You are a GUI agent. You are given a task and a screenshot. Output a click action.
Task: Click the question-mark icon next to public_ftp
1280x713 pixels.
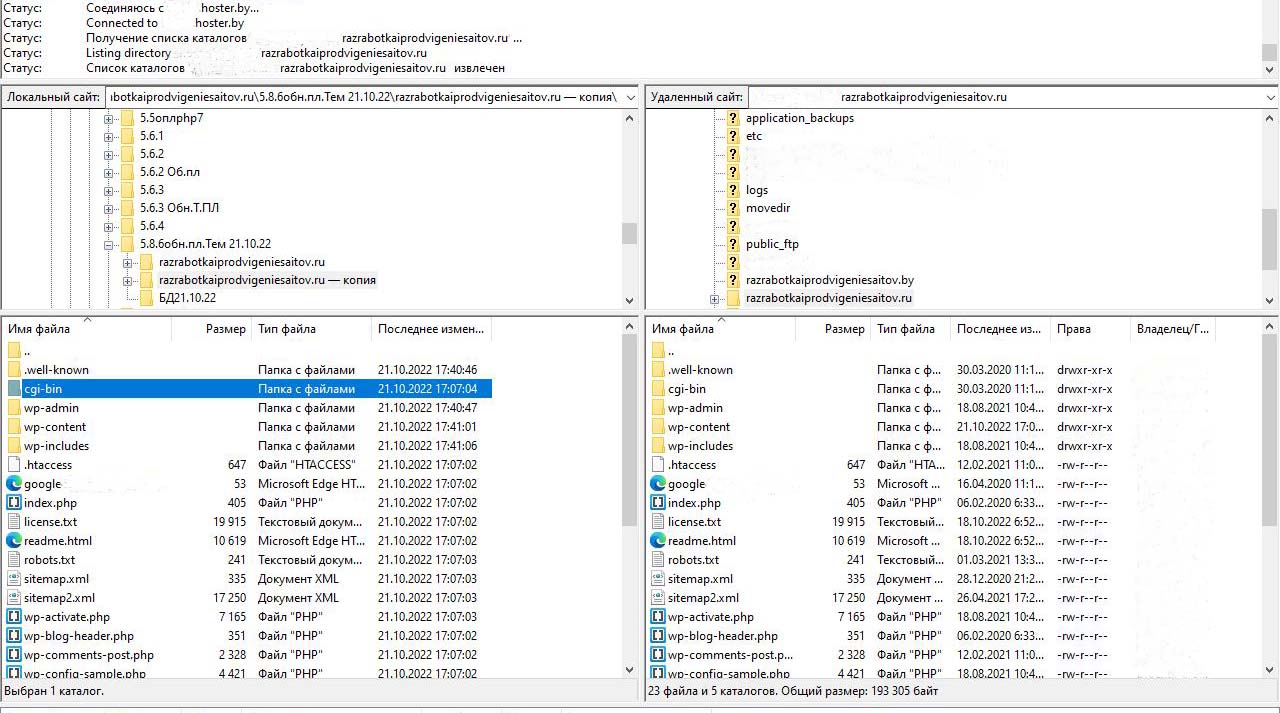(733, 244)
